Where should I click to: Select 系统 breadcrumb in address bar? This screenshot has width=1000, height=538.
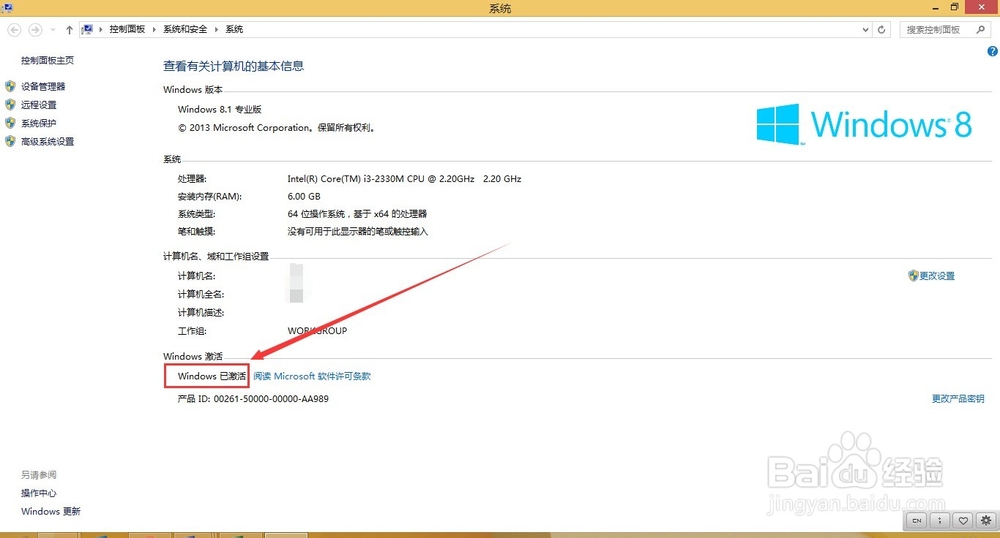coord(234,29)
